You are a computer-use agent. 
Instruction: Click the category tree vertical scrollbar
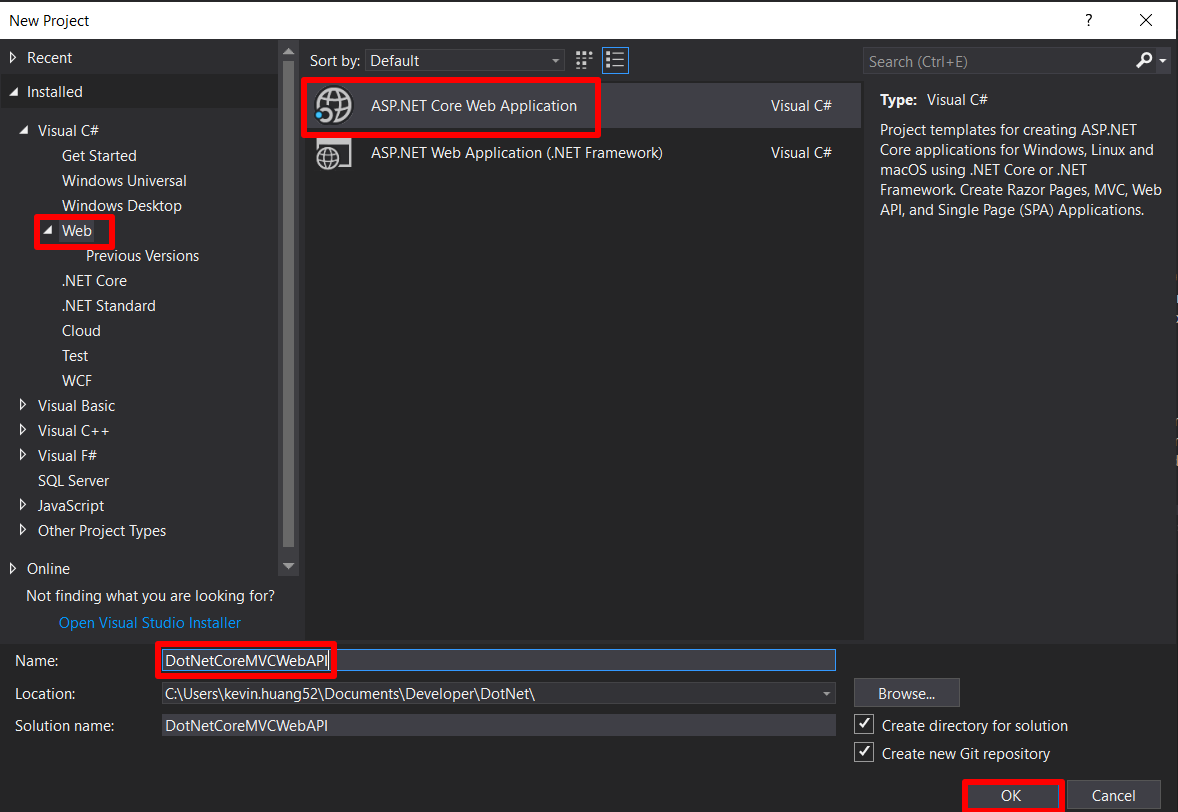pos(289,300)
